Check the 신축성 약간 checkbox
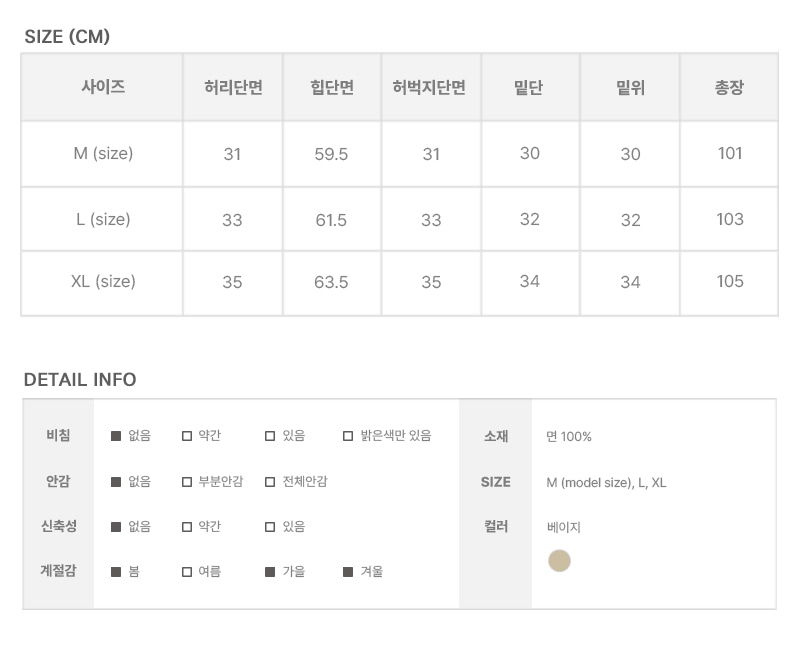 click(x=187, y=527)
